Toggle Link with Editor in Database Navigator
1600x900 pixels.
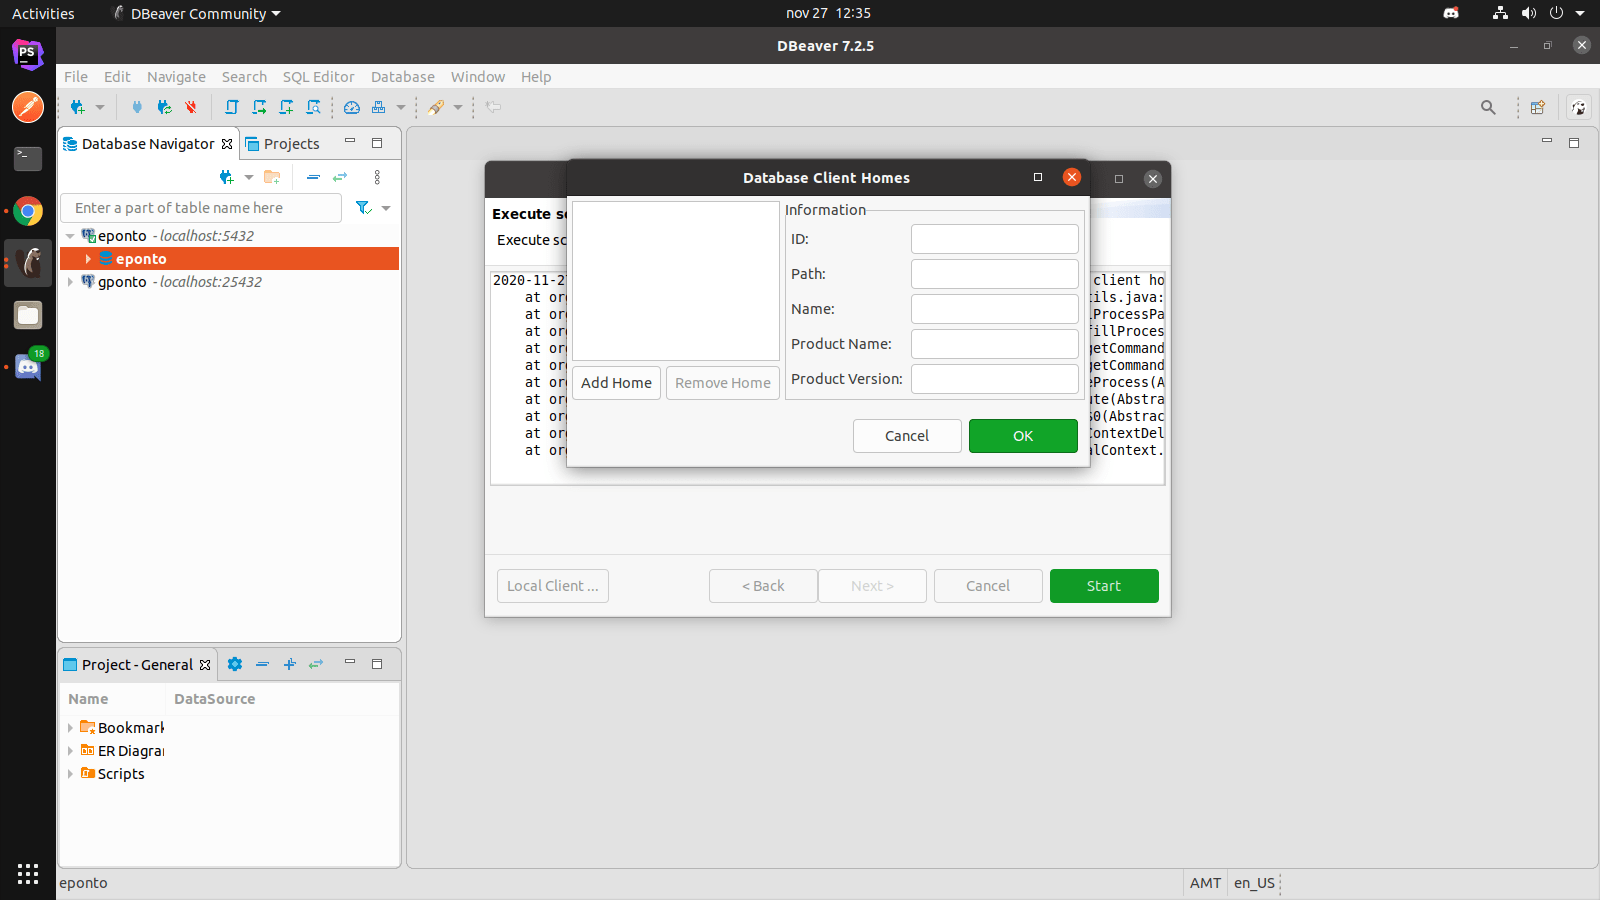[x=340, y=177]
